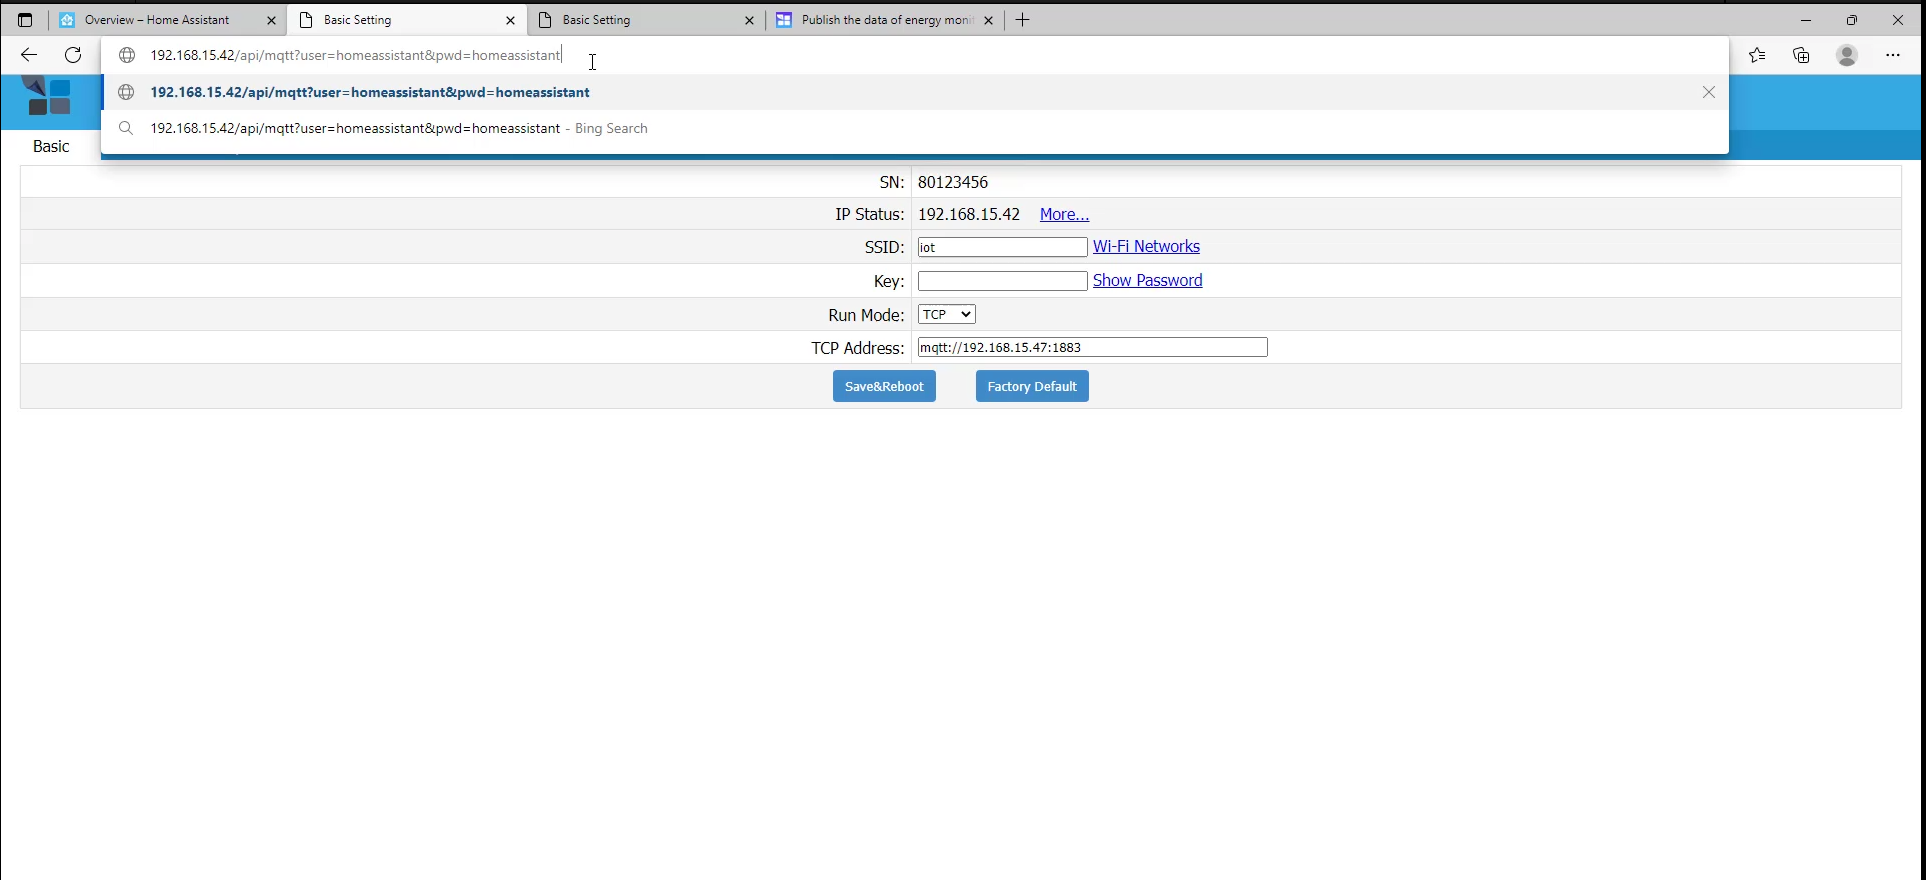Open a new tab with plus icon
The height and width of the screenshot is (880, 1926).
pos(1022,20)
